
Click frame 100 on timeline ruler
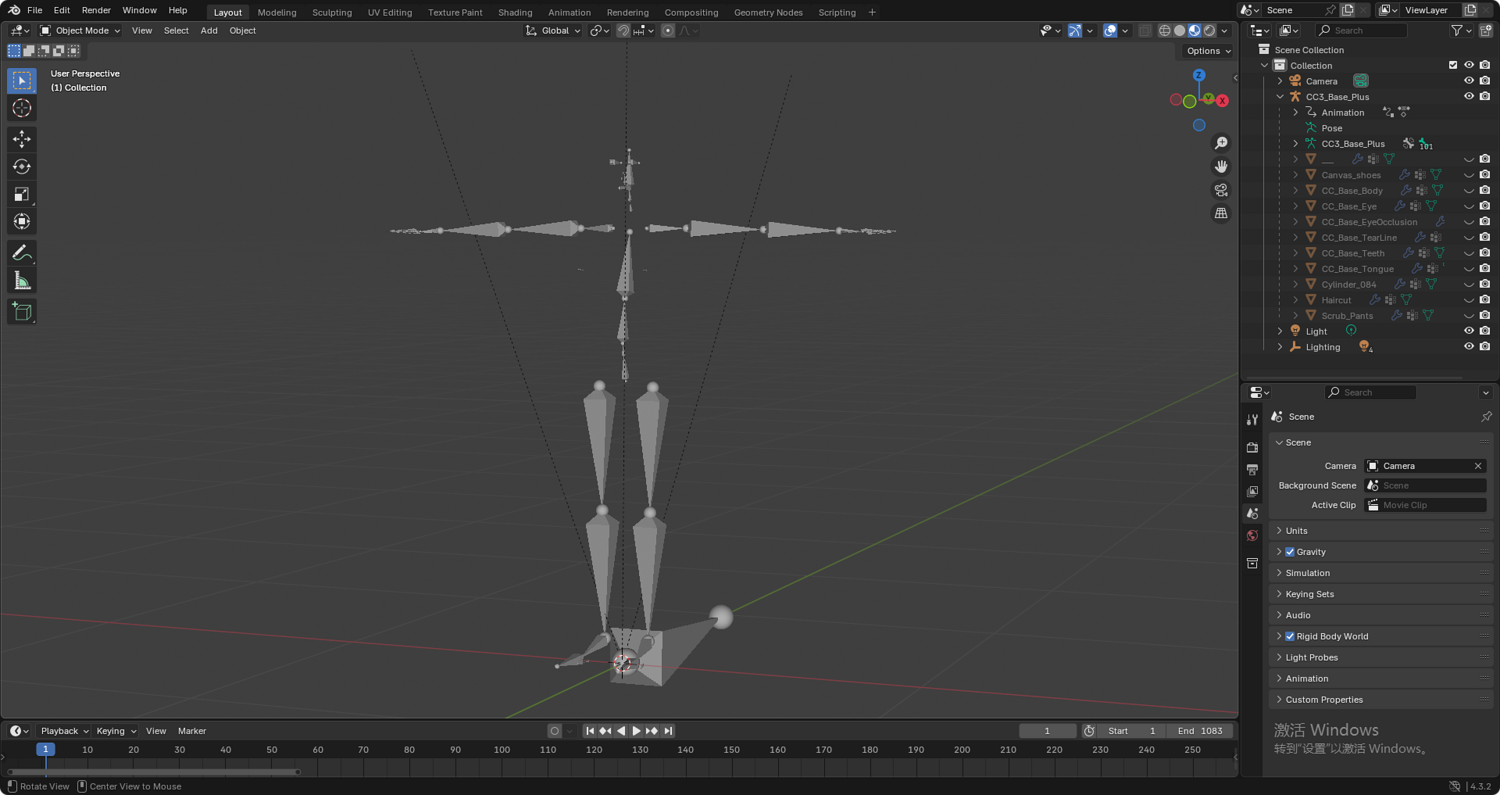pyautogui.click(x=502, y=750)
